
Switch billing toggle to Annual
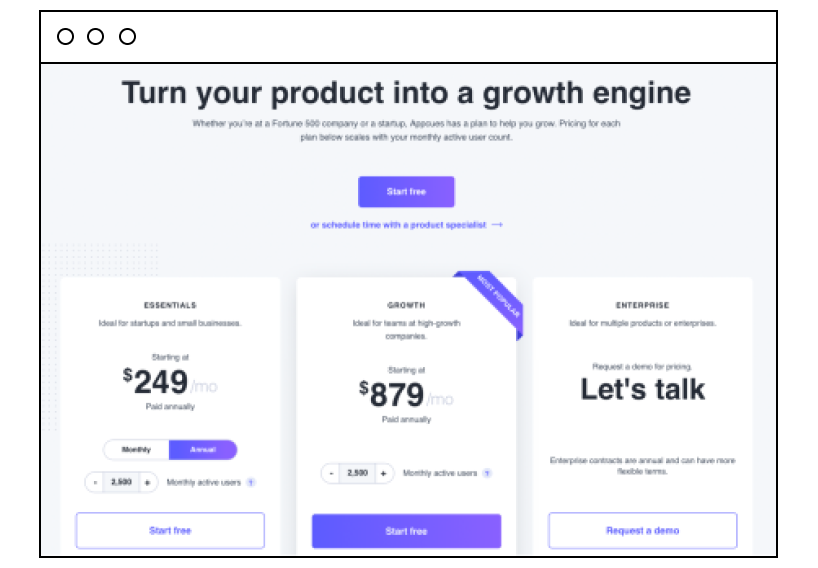tap(203, 450)
